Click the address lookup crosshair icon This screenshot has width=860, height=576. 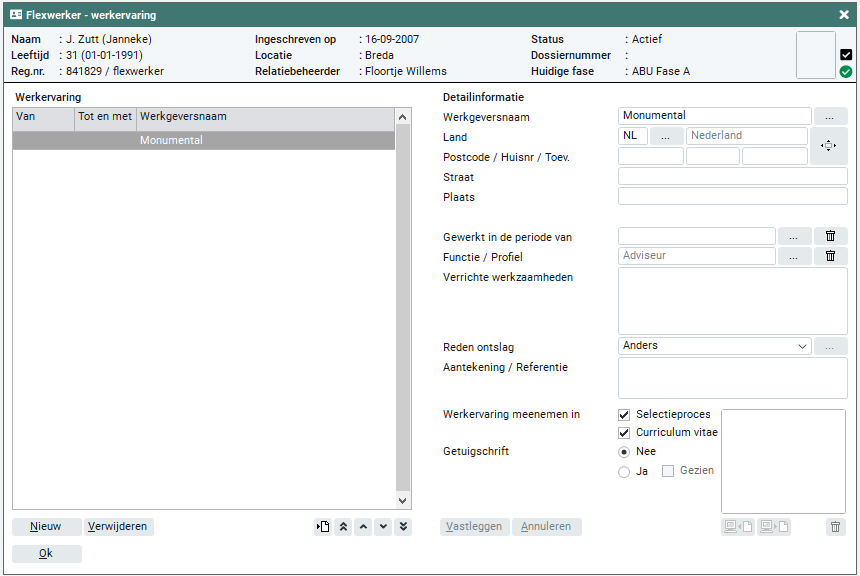pyautogui.click(x=828, y=146)
